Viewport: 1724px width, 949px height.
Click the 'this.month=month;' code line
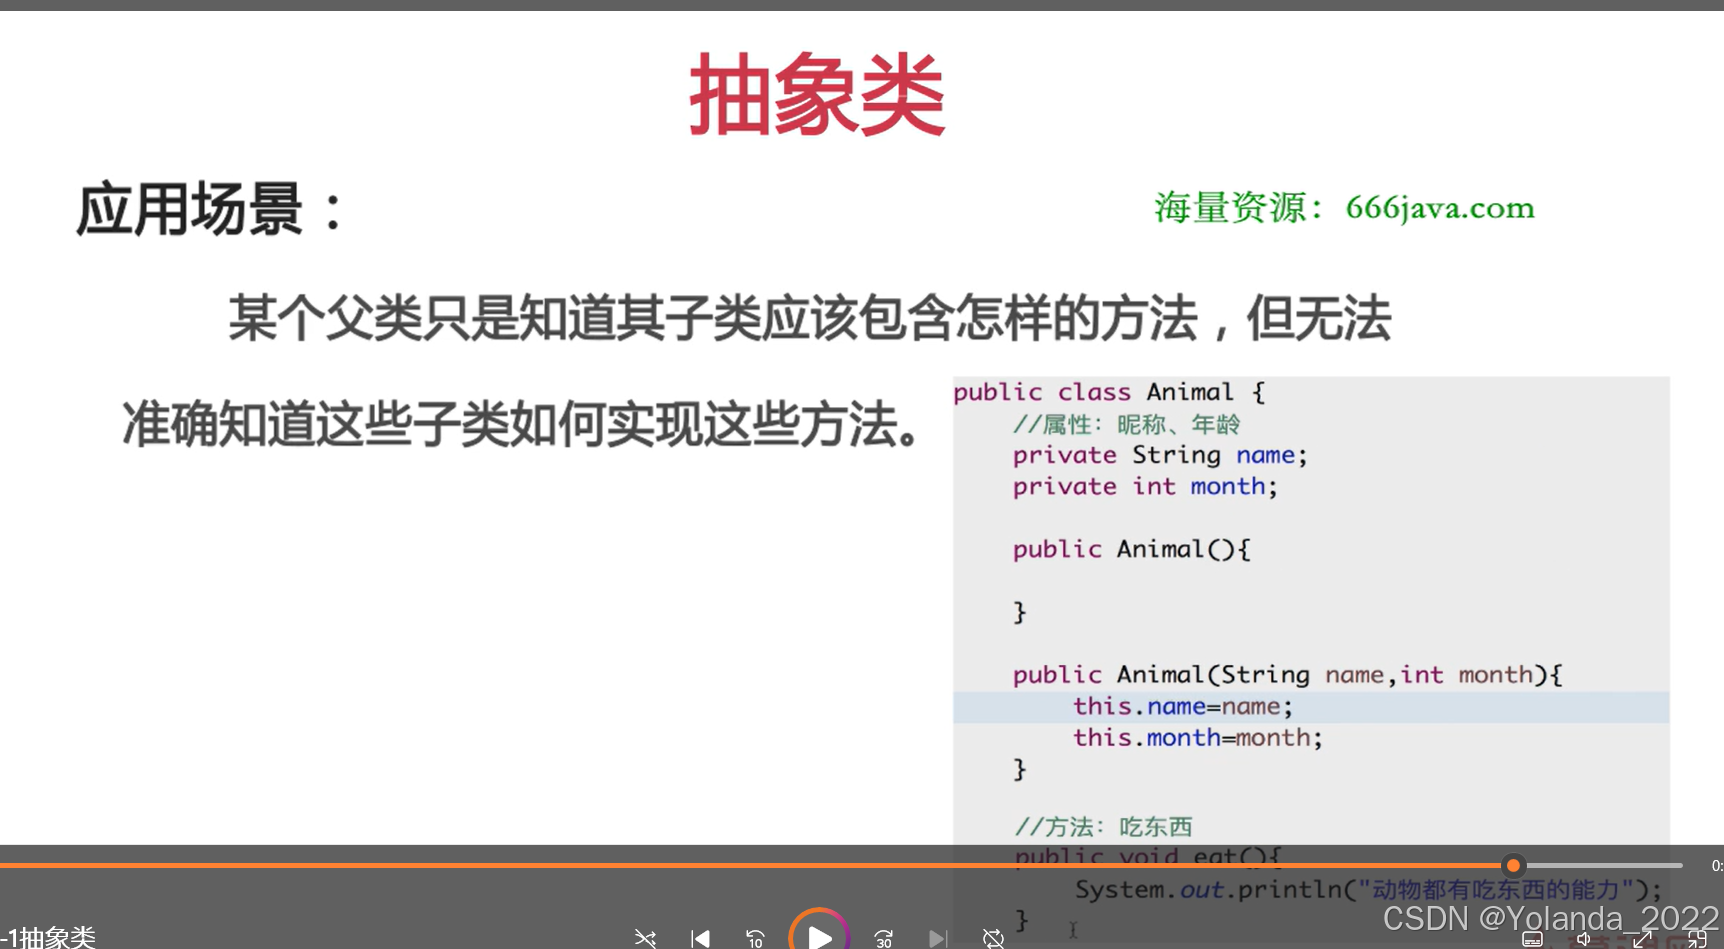pos(1198,737)
